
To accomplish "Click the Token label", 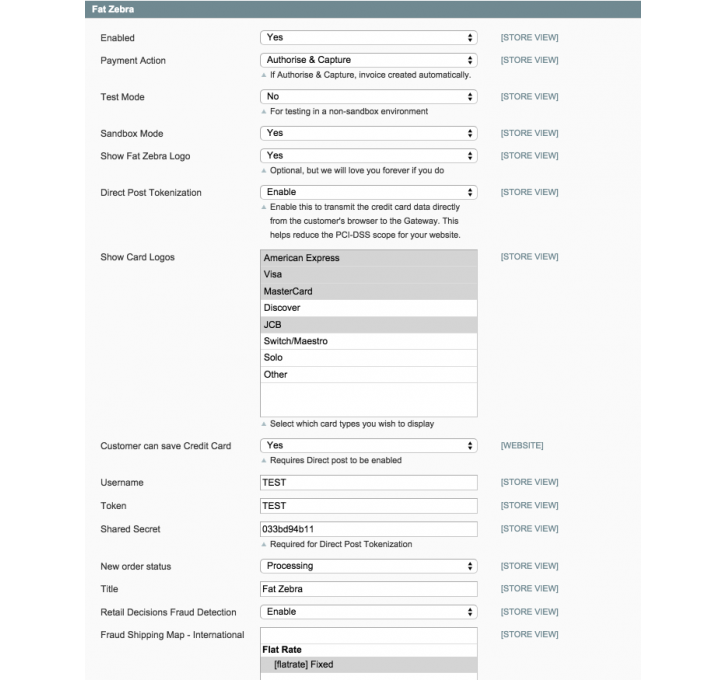I will point(113,506).
